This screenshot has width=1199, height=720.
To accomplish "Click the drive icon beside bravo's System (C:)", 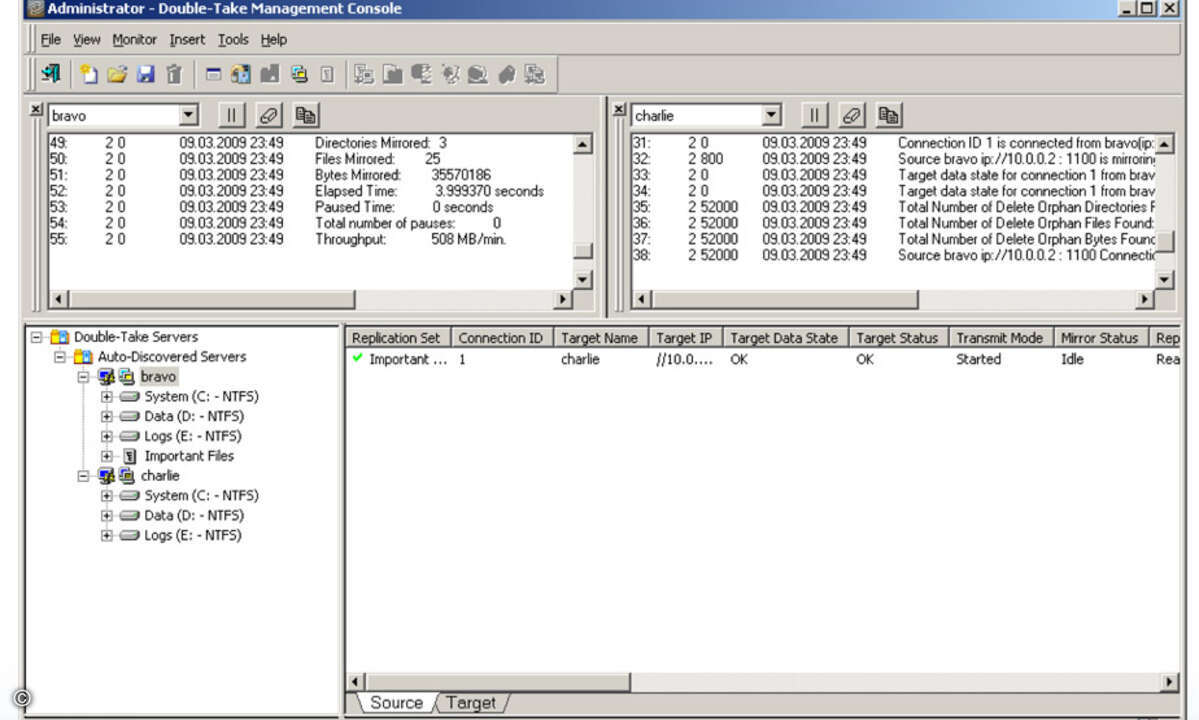I will [130, 396].
